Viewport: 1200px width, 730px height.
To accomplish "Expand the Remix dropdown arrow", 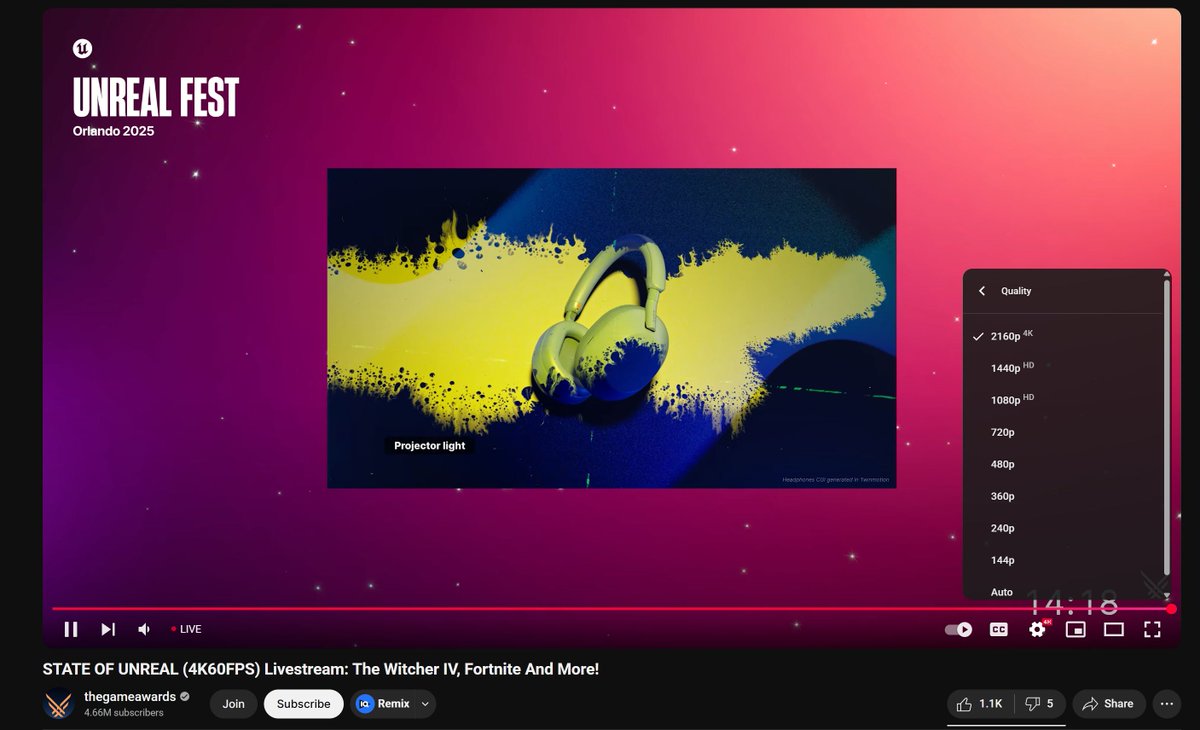I will click(x=426, y=704).
